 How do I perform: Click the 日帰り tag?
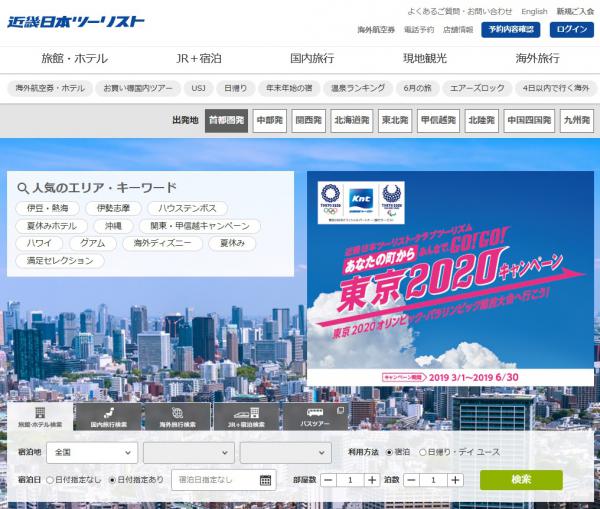pos(235,88)
